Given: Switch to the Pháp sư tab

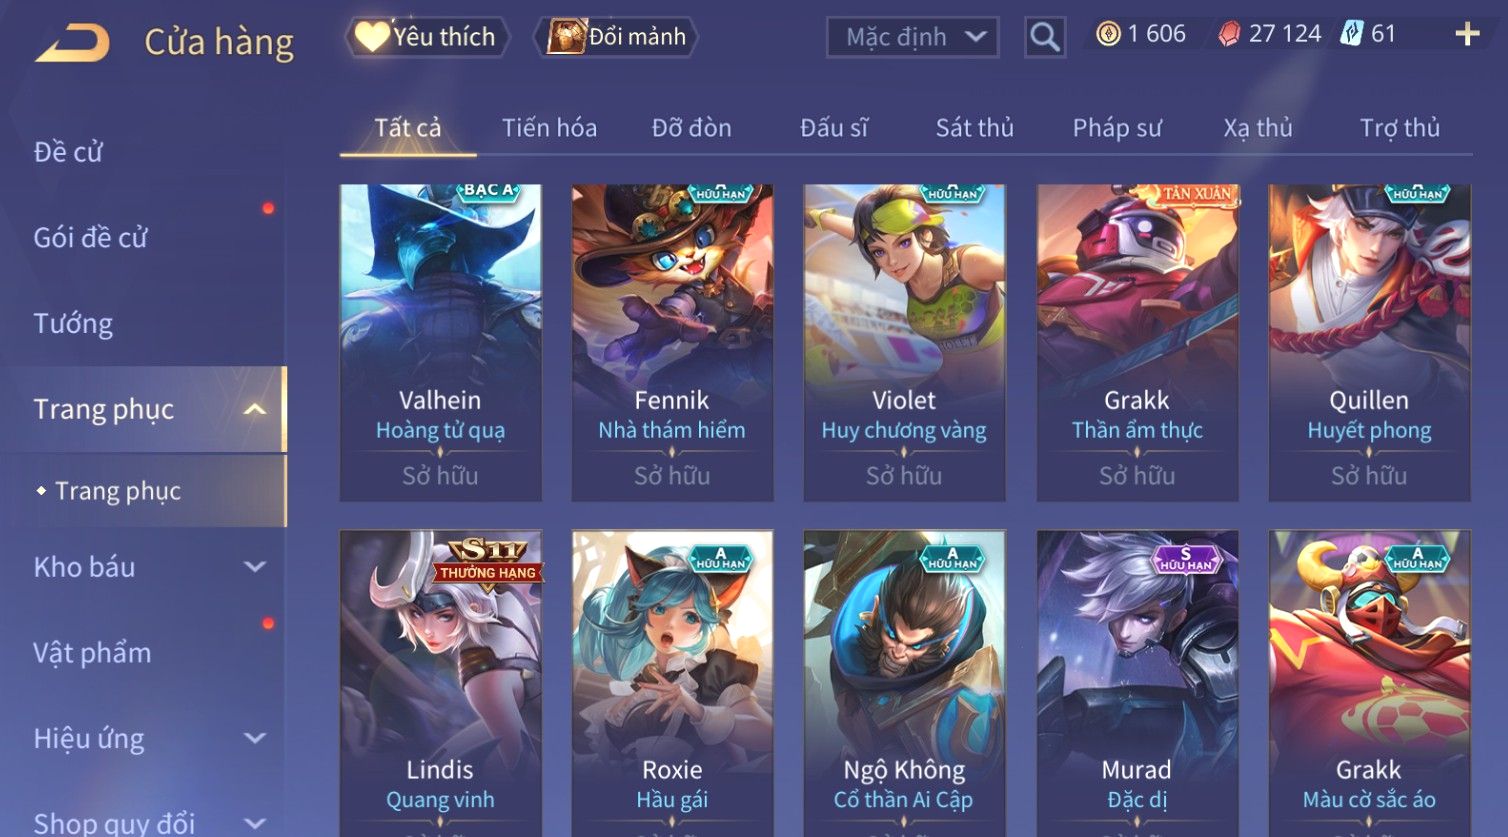Looking at the screenshot, I should 1117,128.
